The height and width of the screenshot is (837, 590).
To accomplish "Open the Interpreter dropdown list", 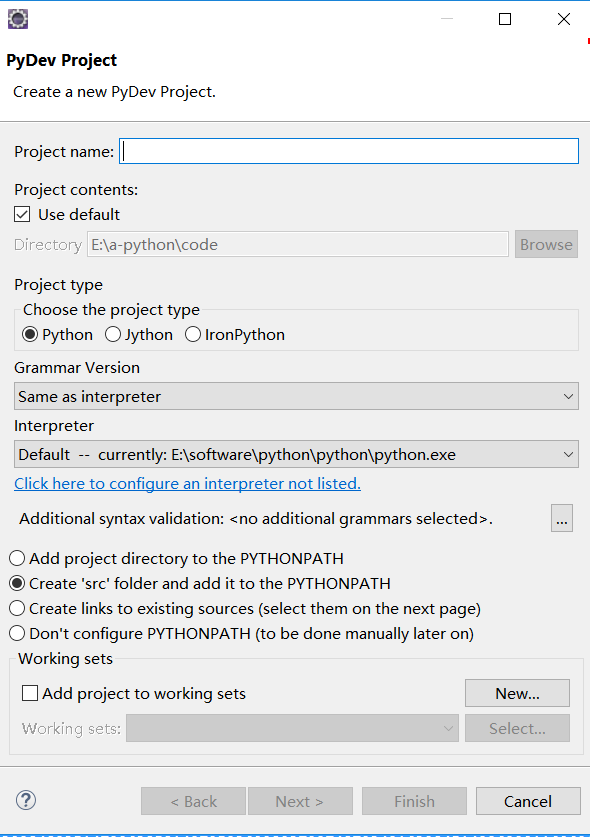I will tap(296, 454).
